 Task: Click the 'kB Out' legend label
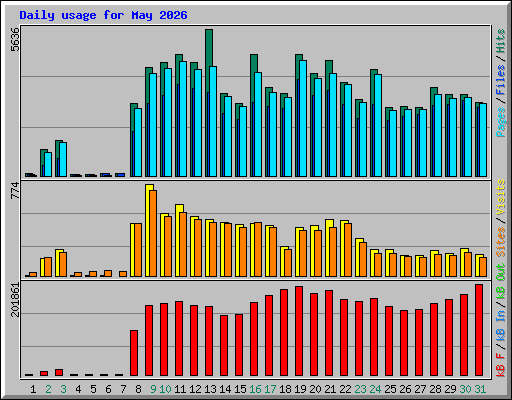pos(501,282)
